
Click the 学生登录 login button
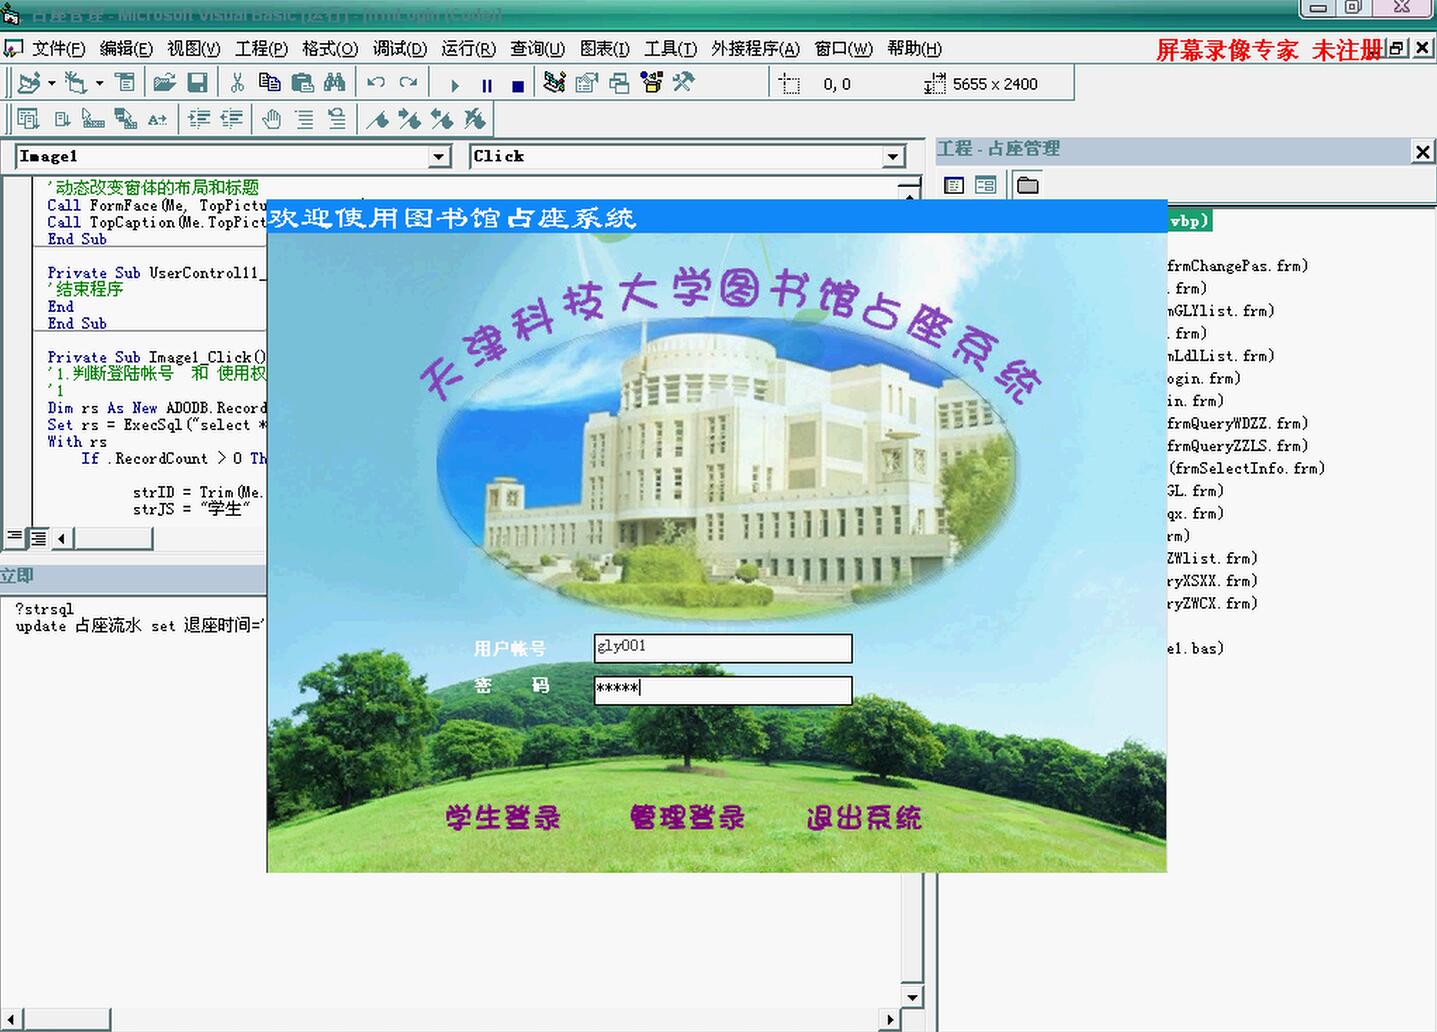point(503,817)
